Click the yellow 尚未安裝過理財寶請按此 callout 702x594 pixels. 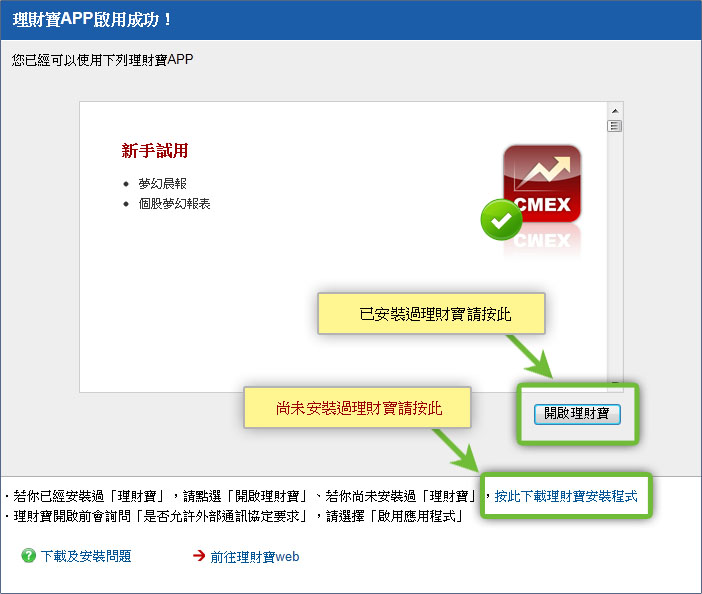click(x=358, y=409)
